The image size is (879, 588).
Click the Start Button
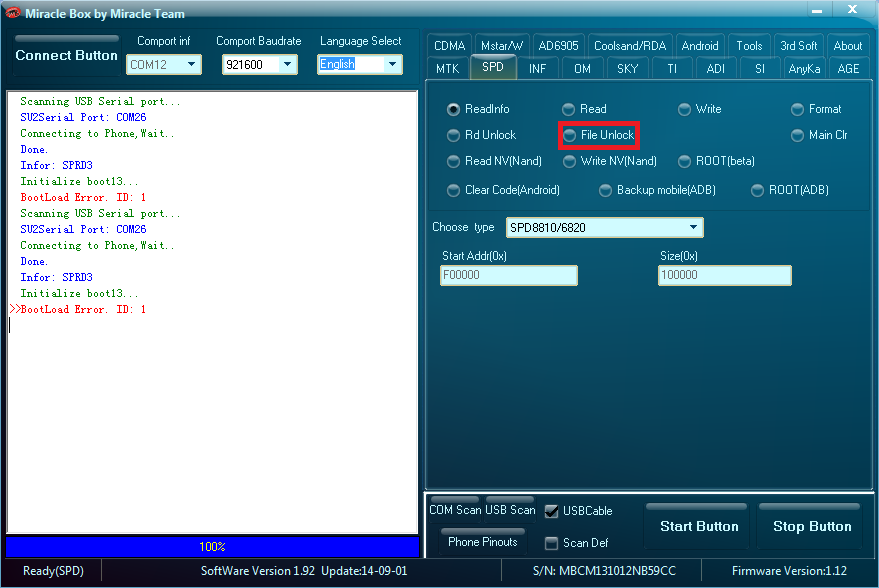click(698, 526)
